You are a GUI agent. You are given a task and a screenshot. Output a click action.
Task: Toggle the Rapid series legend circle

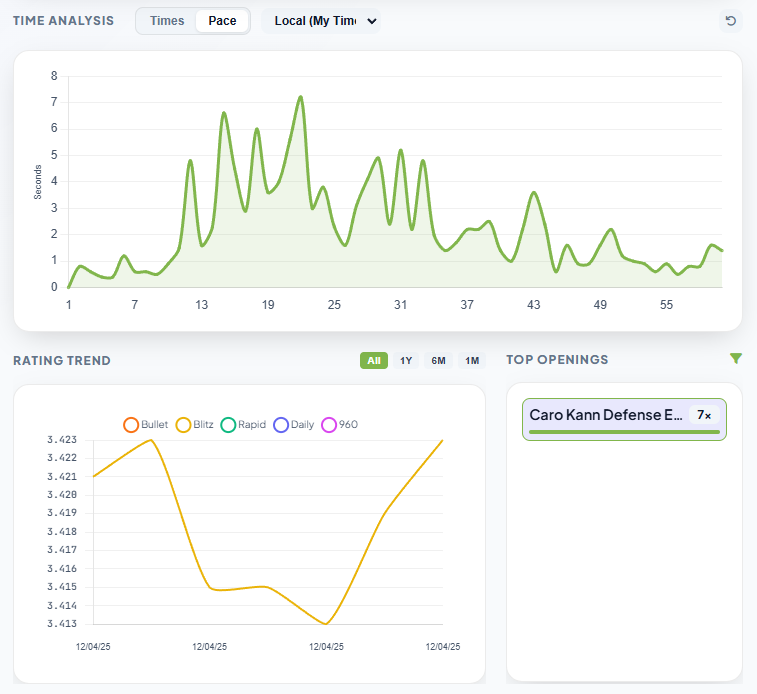click(228, 425)
